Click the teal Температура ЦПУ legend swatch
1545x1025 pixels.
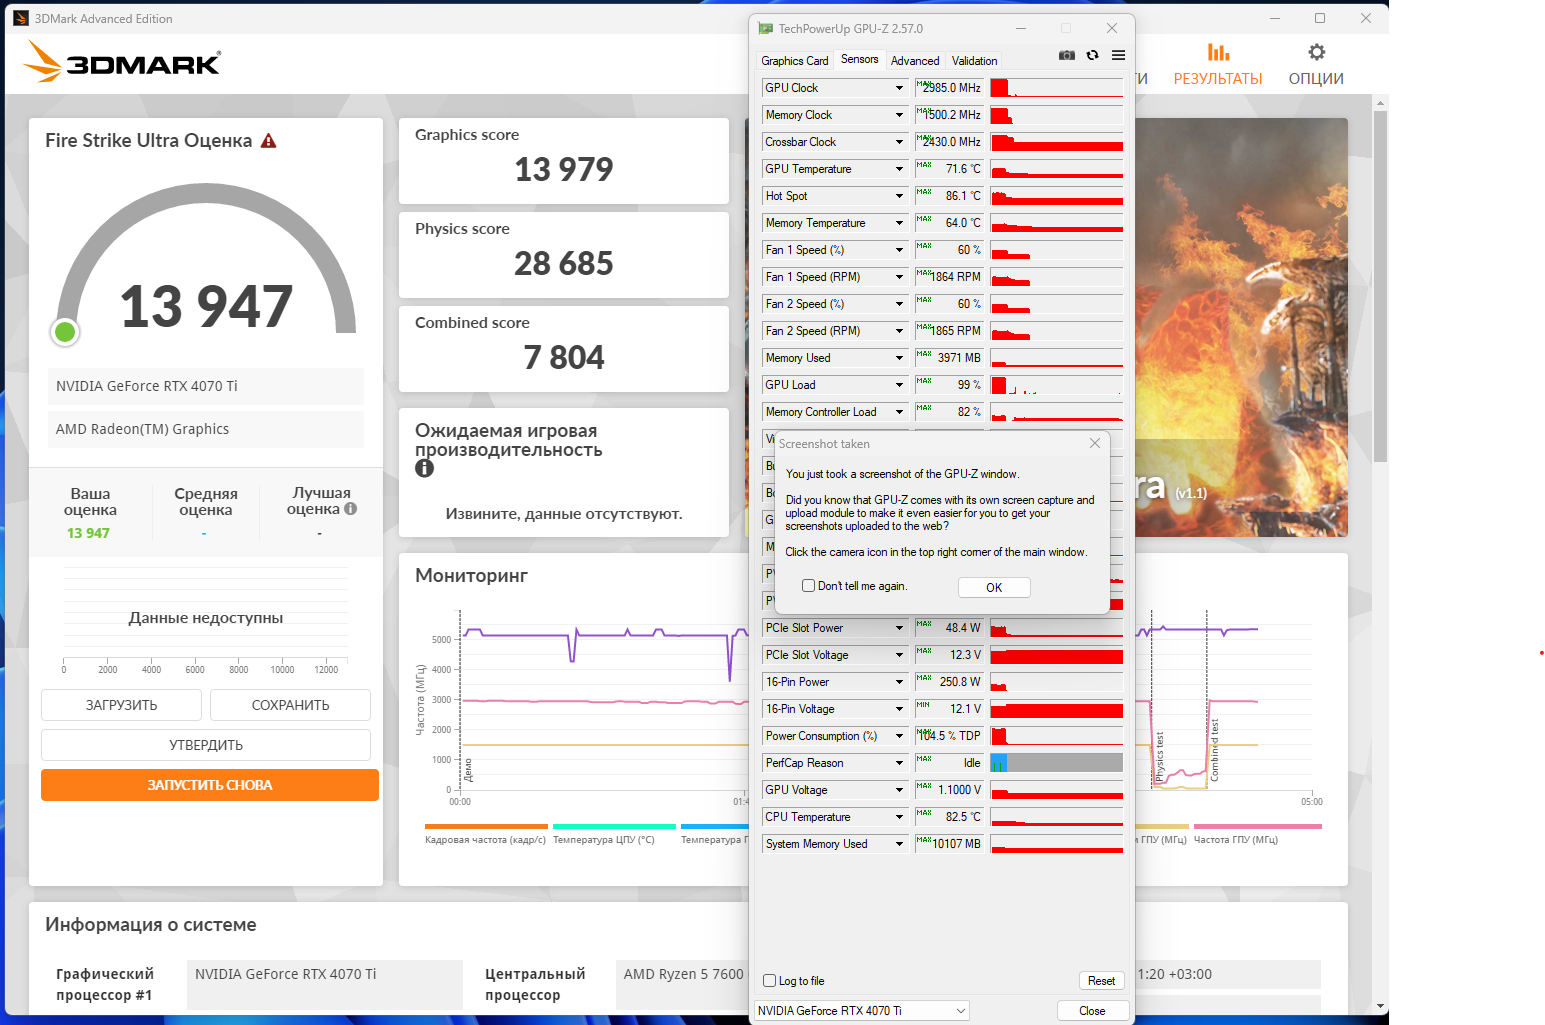[614, 826]
